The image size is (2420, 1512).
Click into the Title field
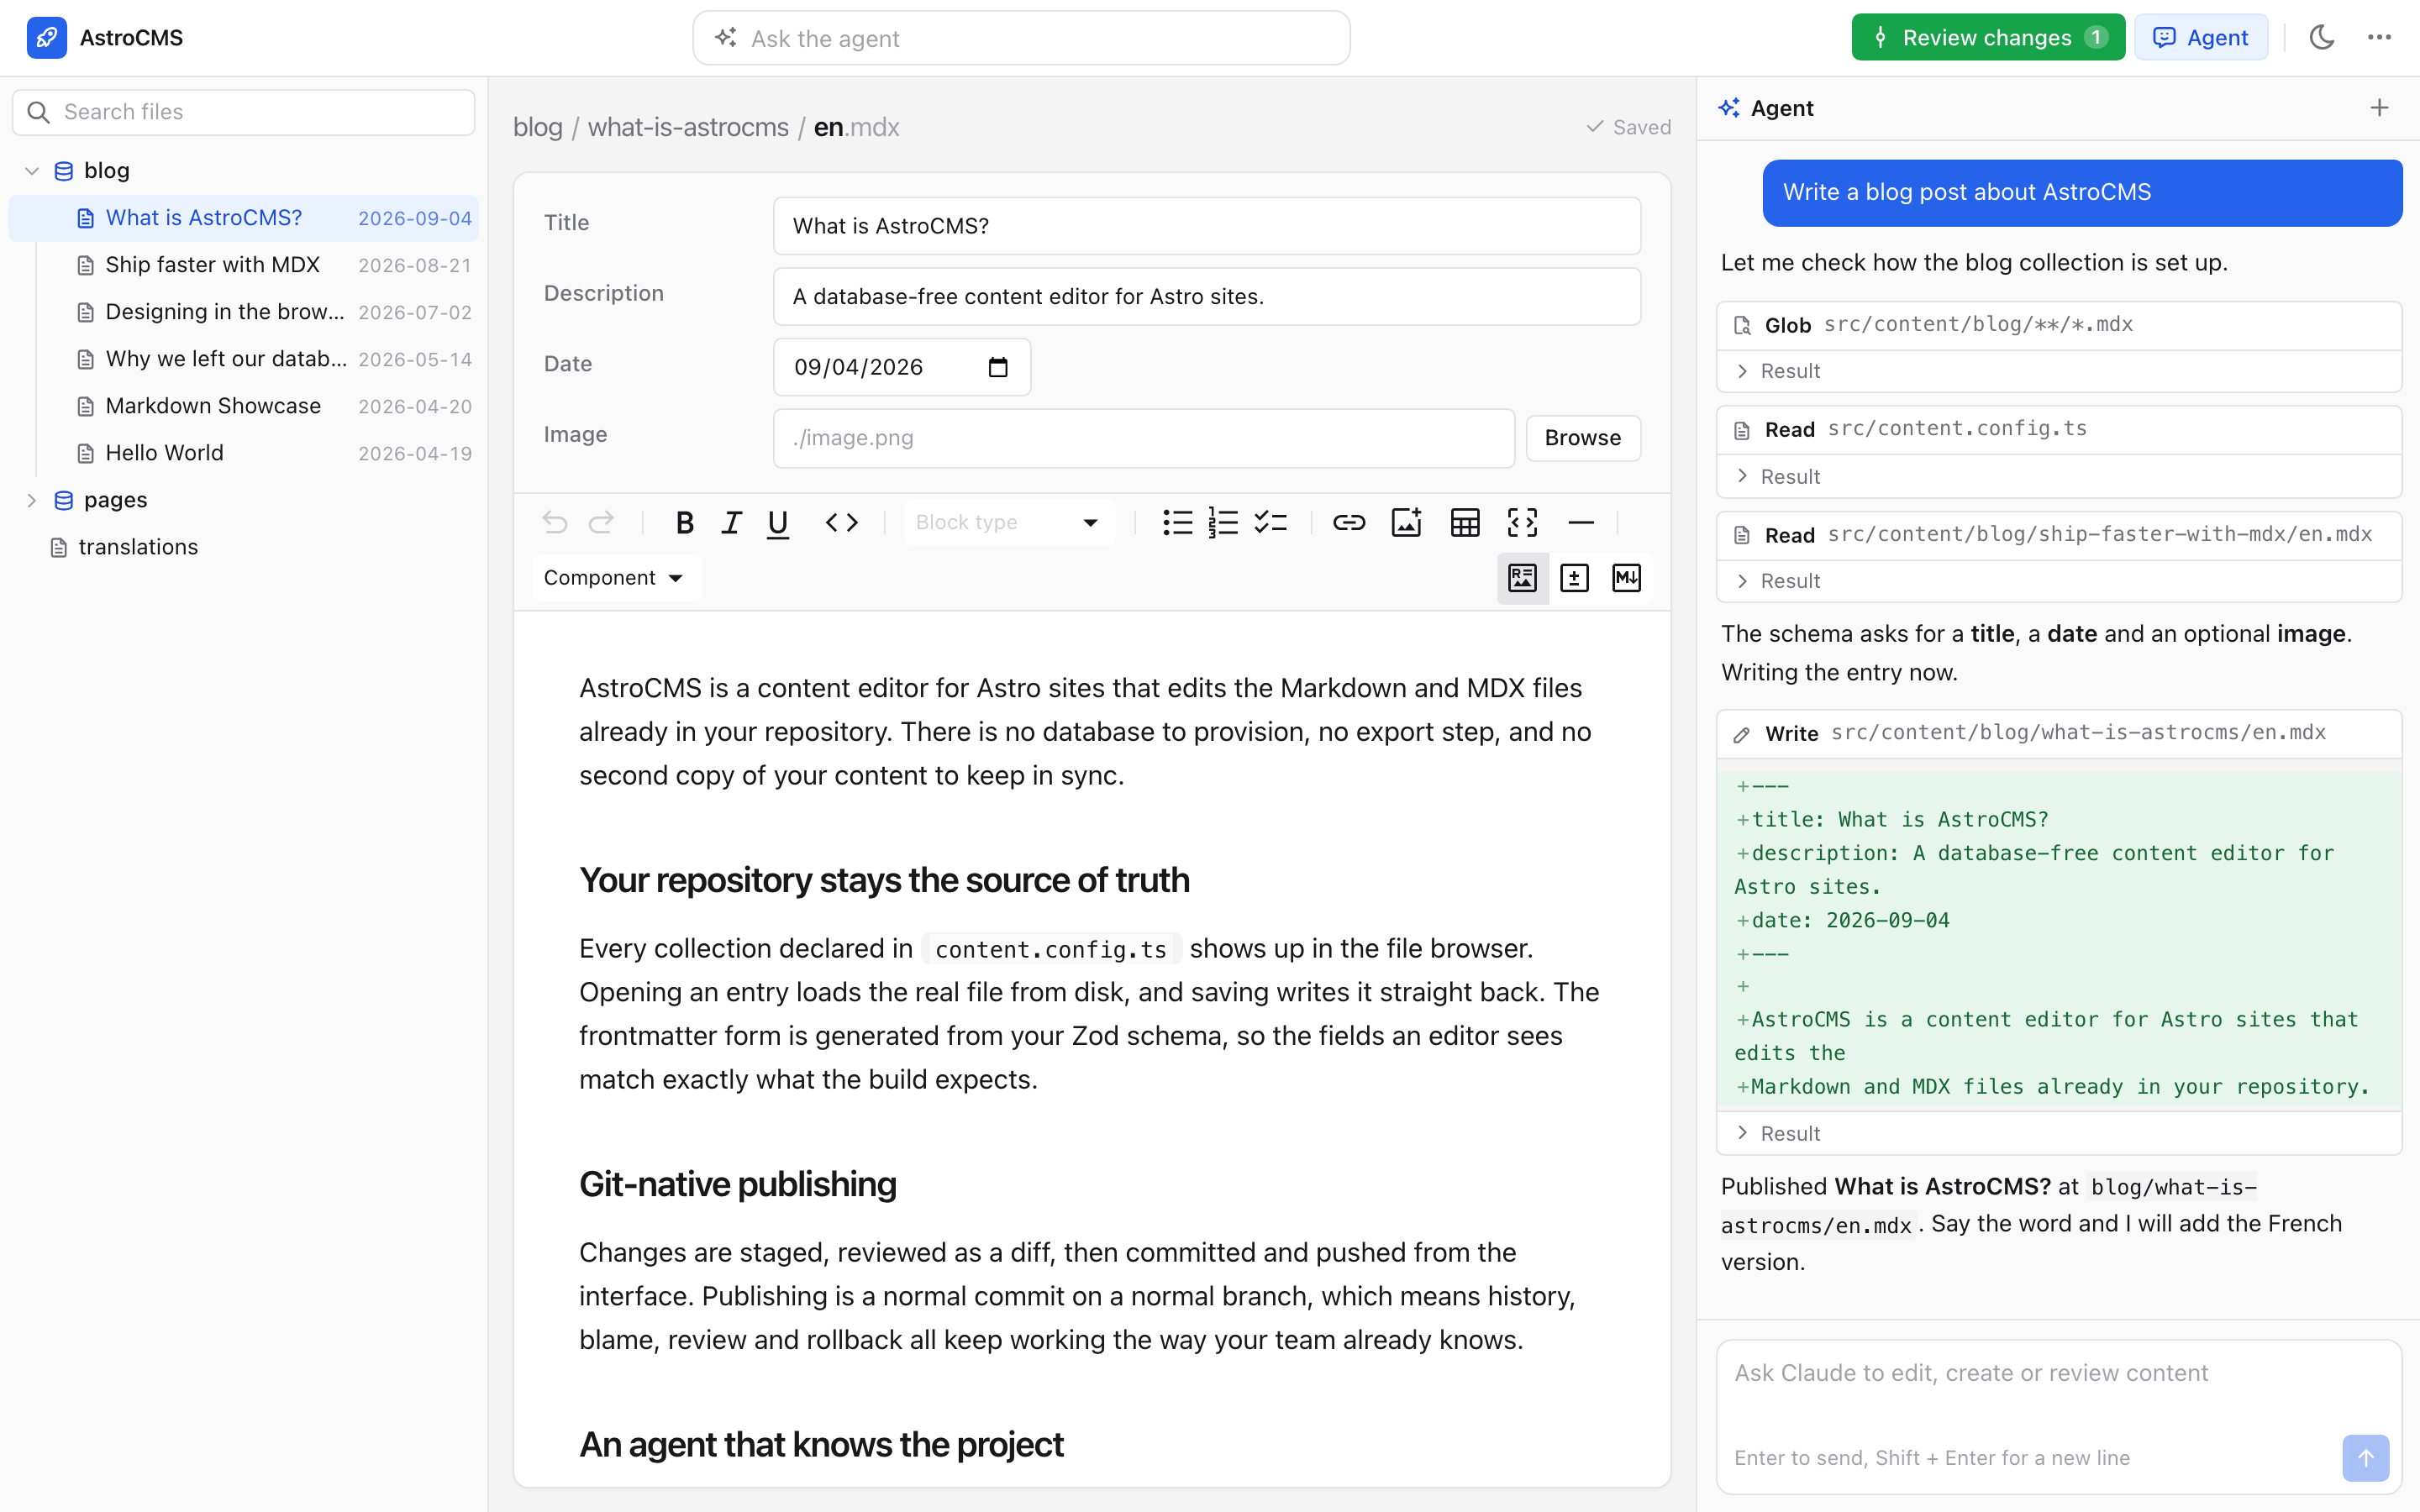coord(1206,226)
